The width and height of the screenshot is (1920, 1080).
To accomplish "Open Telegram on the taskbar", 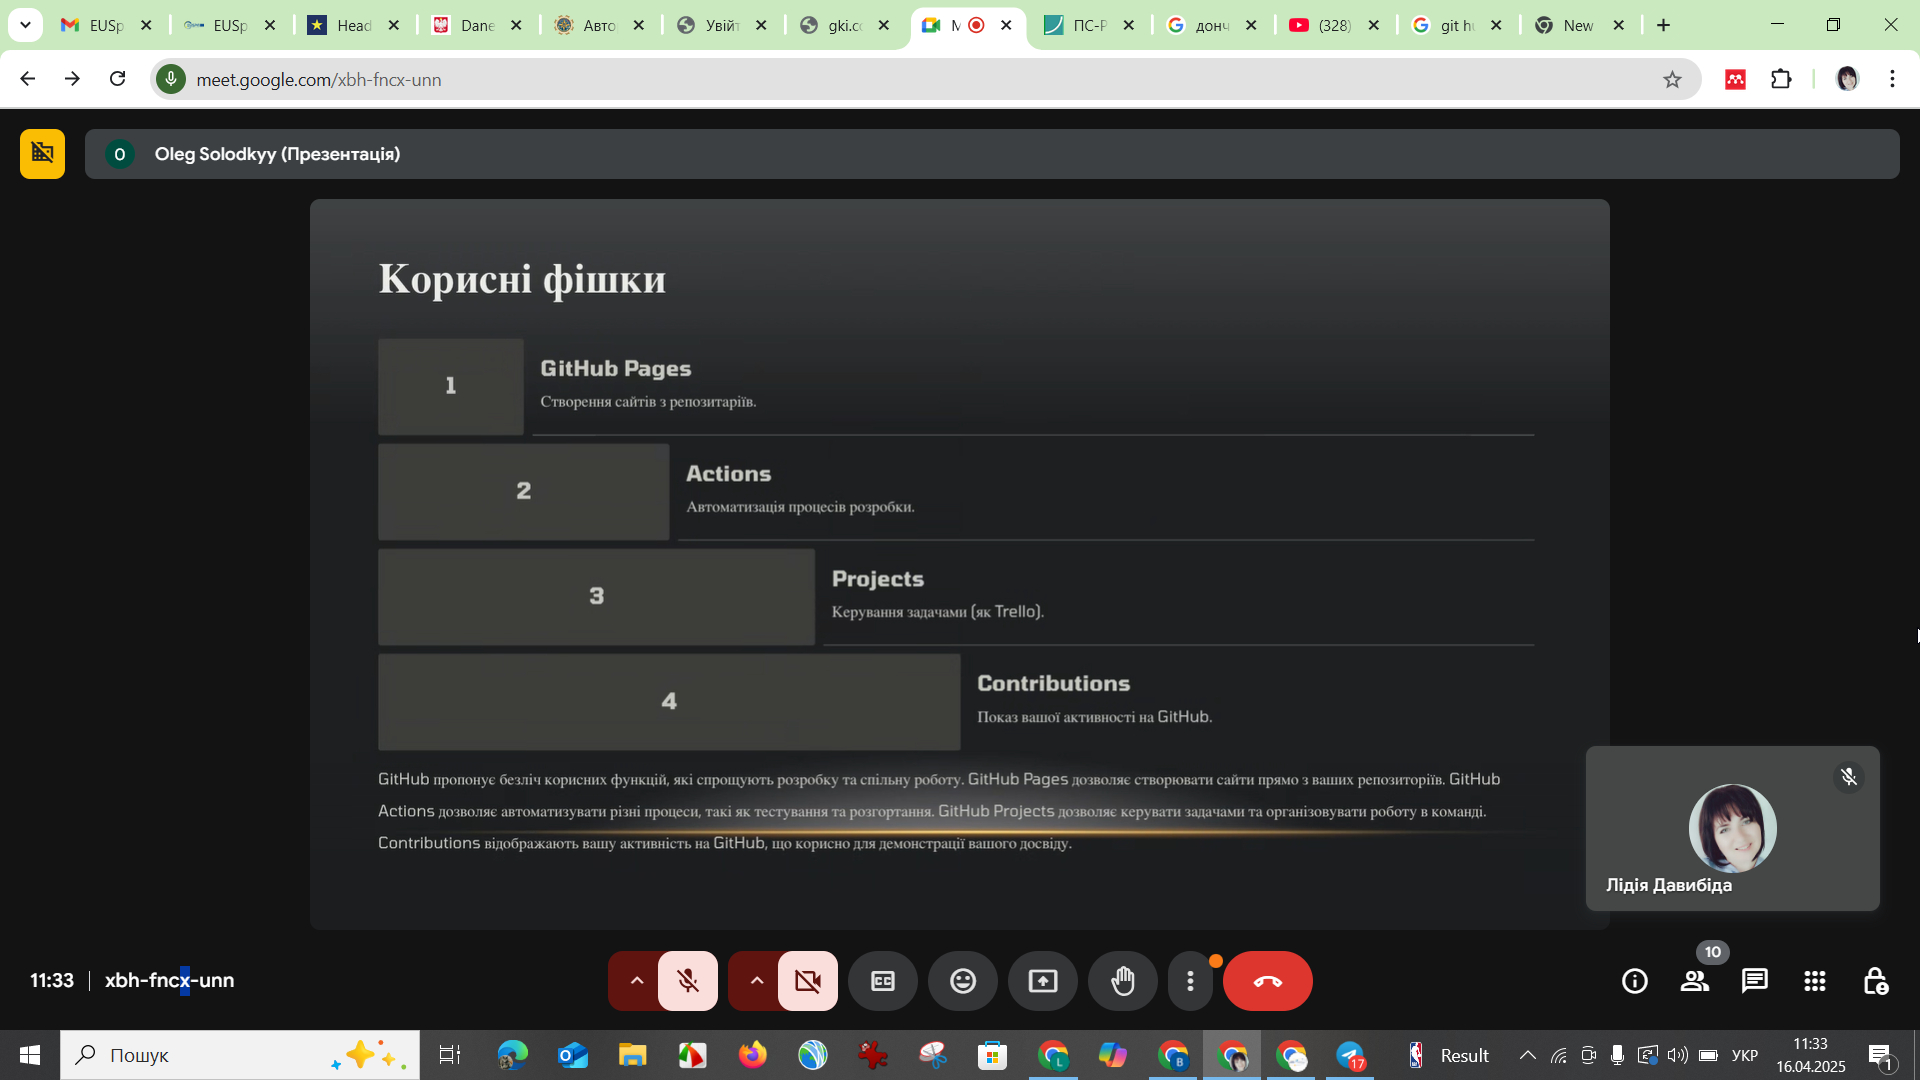I will pos(1352,1055).
